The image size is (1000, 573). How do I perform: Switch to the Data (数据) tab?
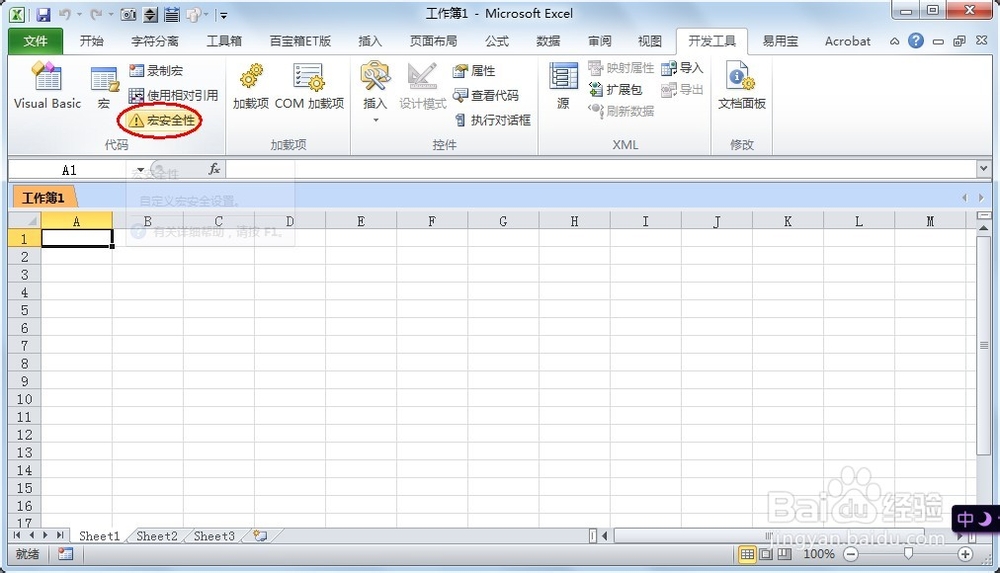point(548,41)
